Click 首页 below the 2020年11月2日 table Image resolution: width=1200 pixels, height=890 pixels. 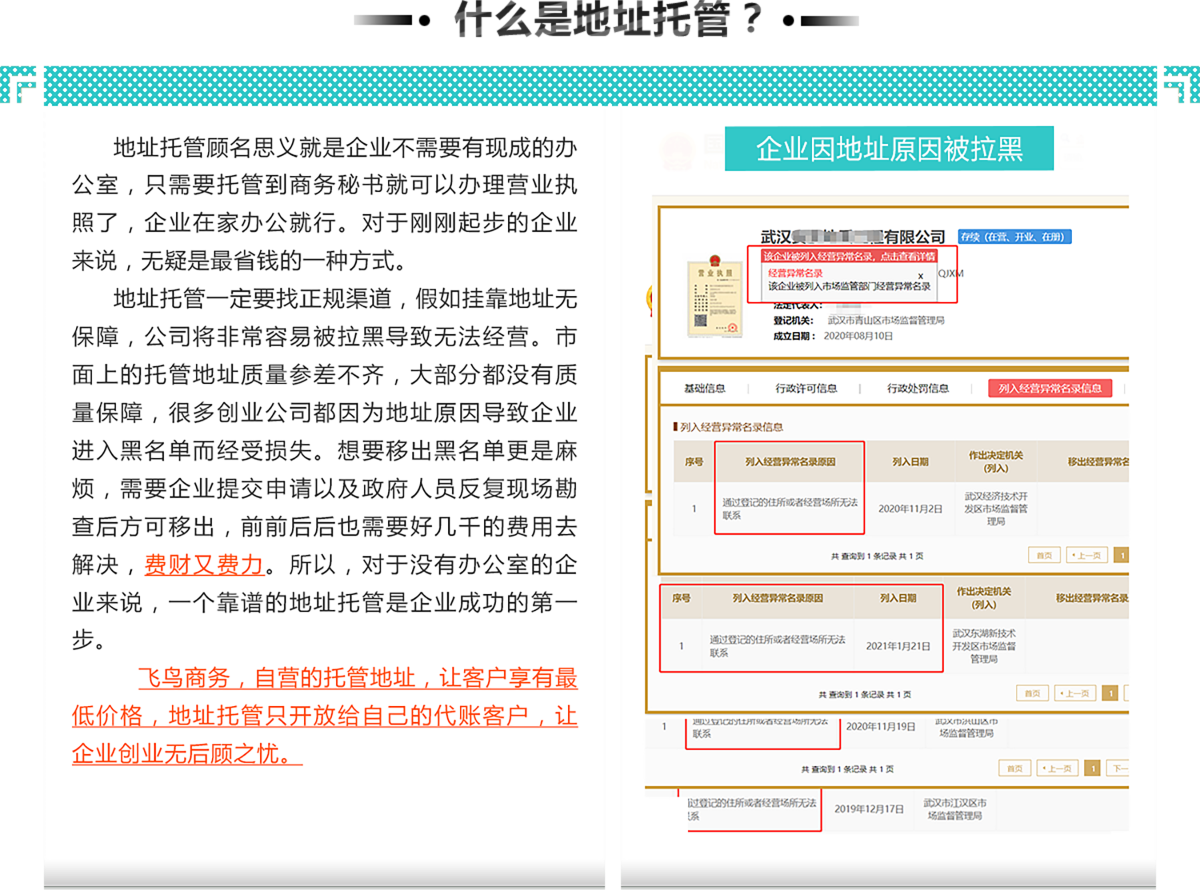point(1043,555)
